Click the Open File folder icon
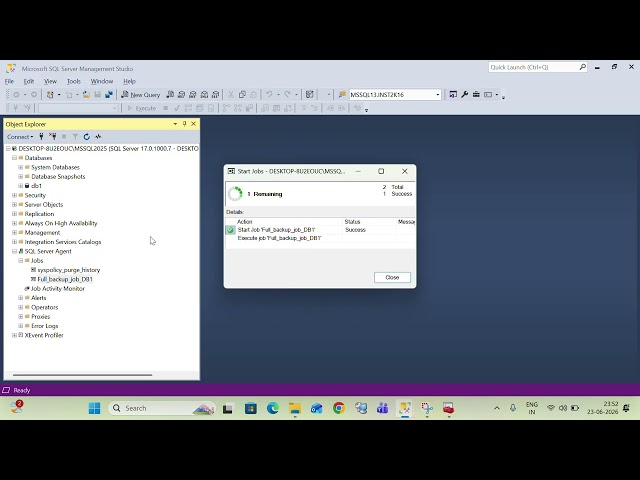This screenshot has width=640, height=480. (86, 95)
